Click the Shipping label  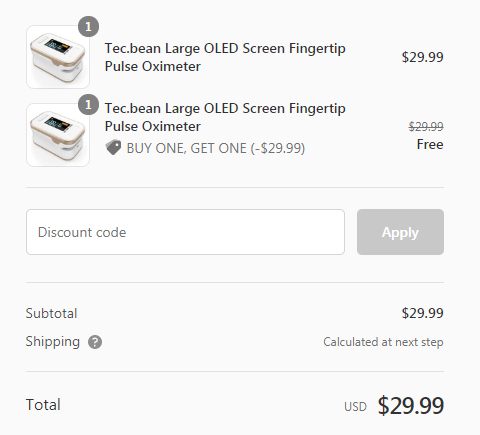[x=53, y=342]
